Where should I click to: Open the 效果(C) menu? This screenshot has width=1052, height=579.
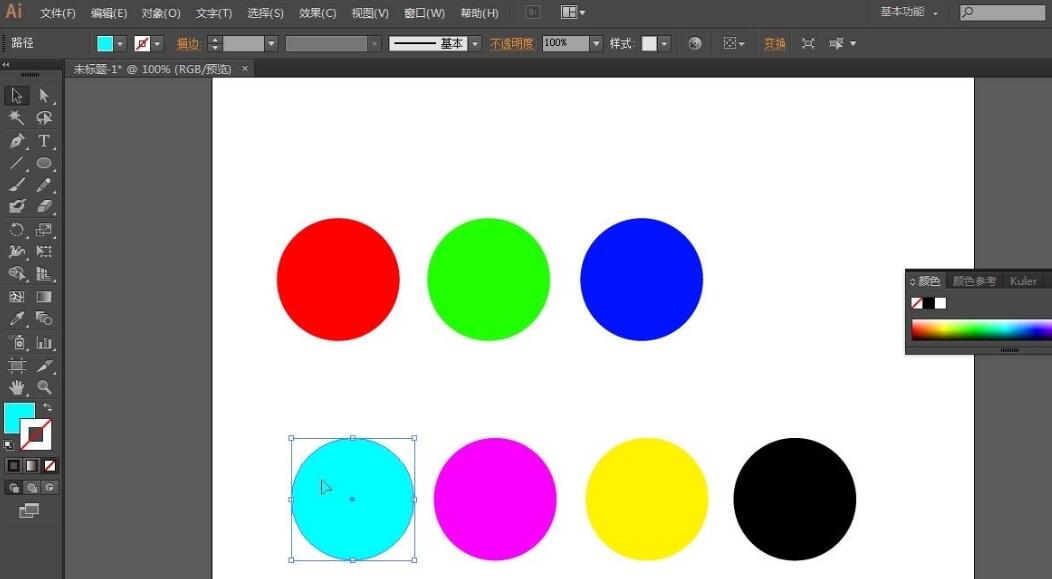pyautogui.click(x=317, y=13)
